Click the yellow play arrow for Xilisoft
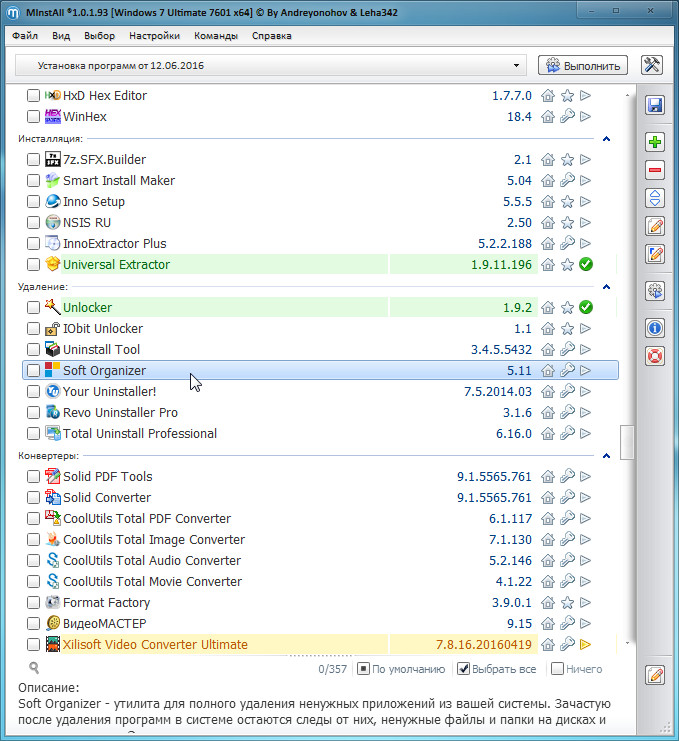 [585, 644]
